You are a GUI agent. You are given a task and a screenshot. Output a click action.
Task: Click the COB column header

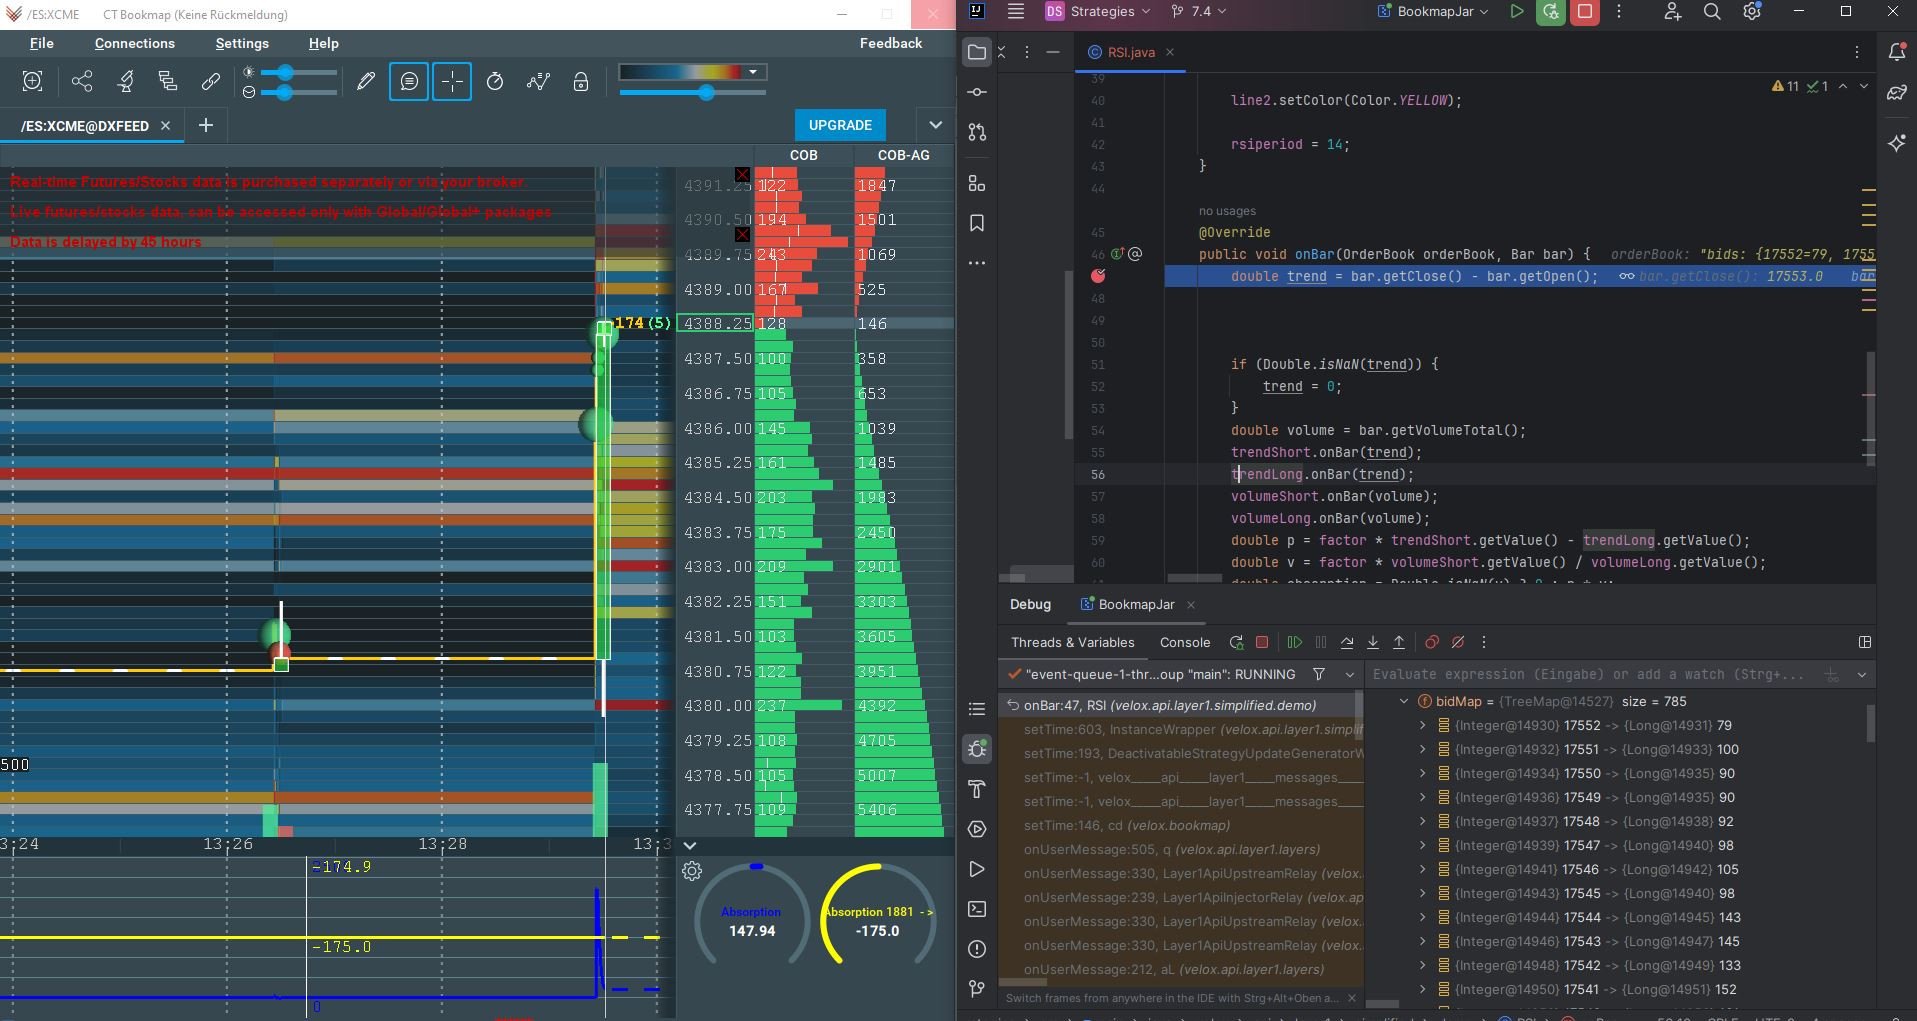click(x=803, y=155)
